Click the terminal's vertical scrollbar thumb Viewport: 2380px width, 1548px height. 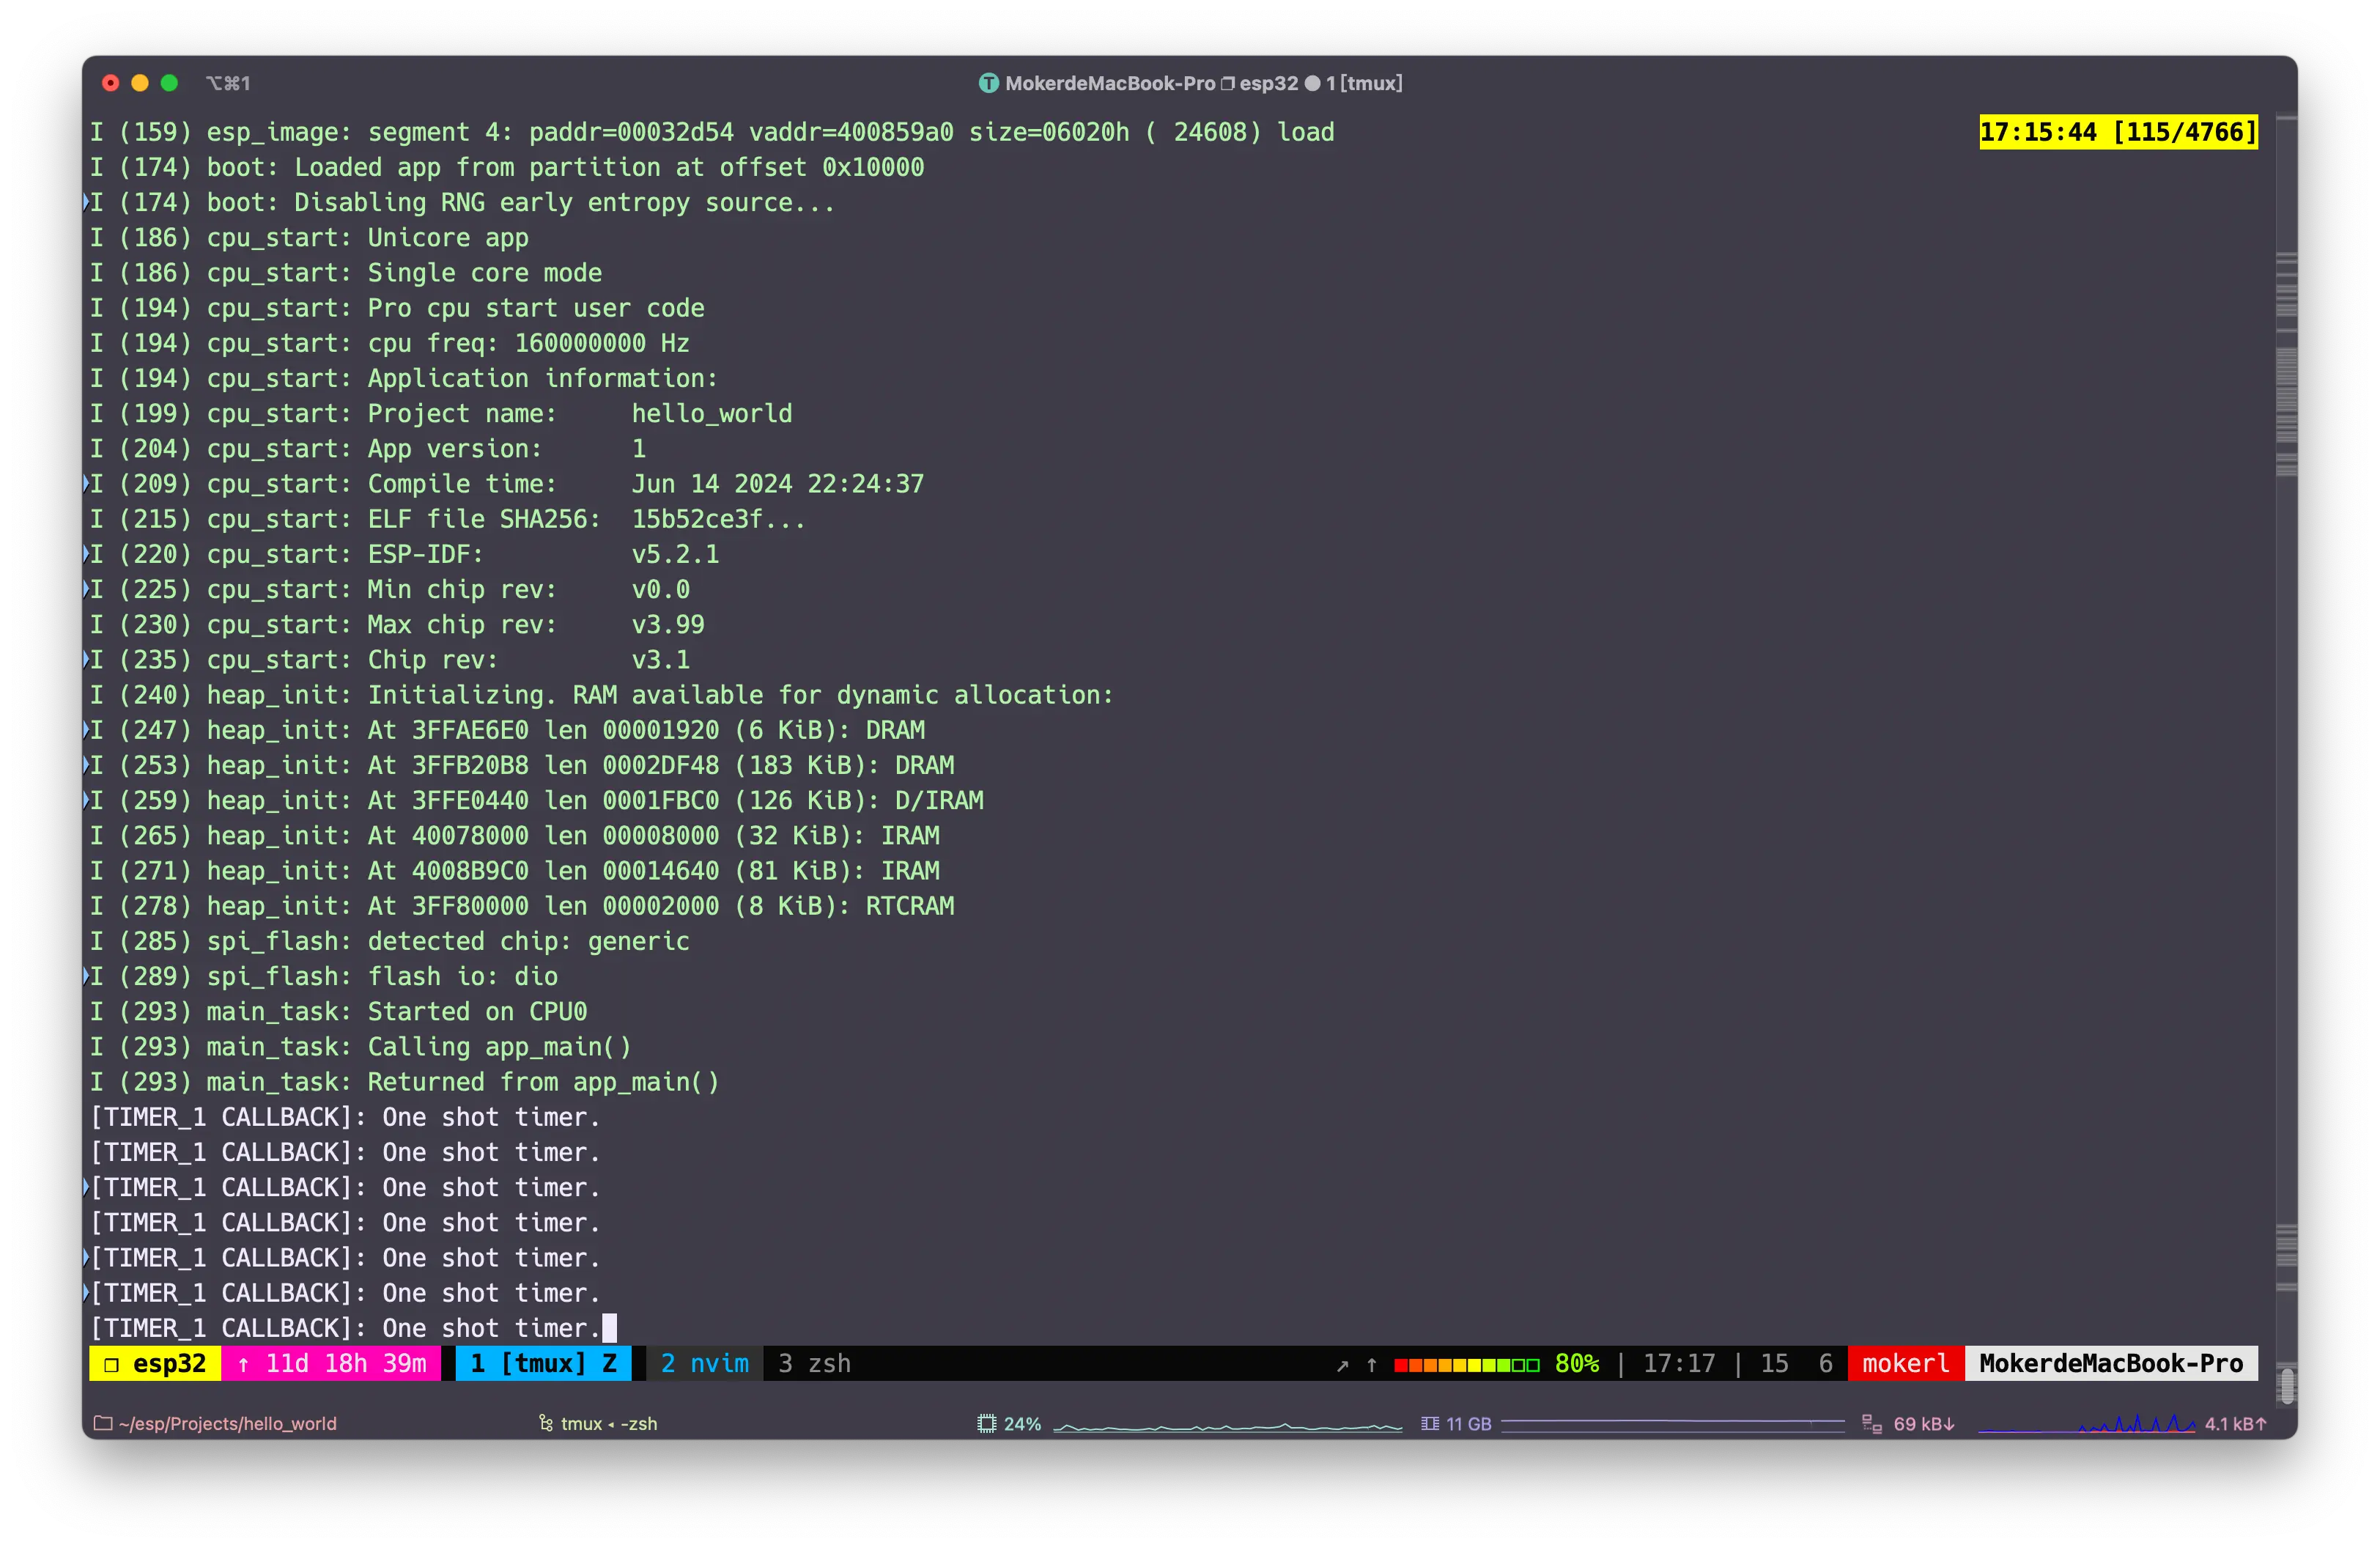coord(2286,1385)
